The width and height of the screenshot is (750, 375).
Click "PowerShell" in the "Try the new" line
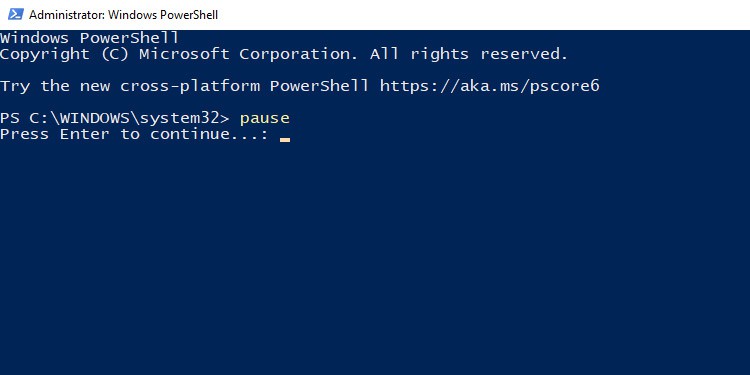tap(320, 86)
